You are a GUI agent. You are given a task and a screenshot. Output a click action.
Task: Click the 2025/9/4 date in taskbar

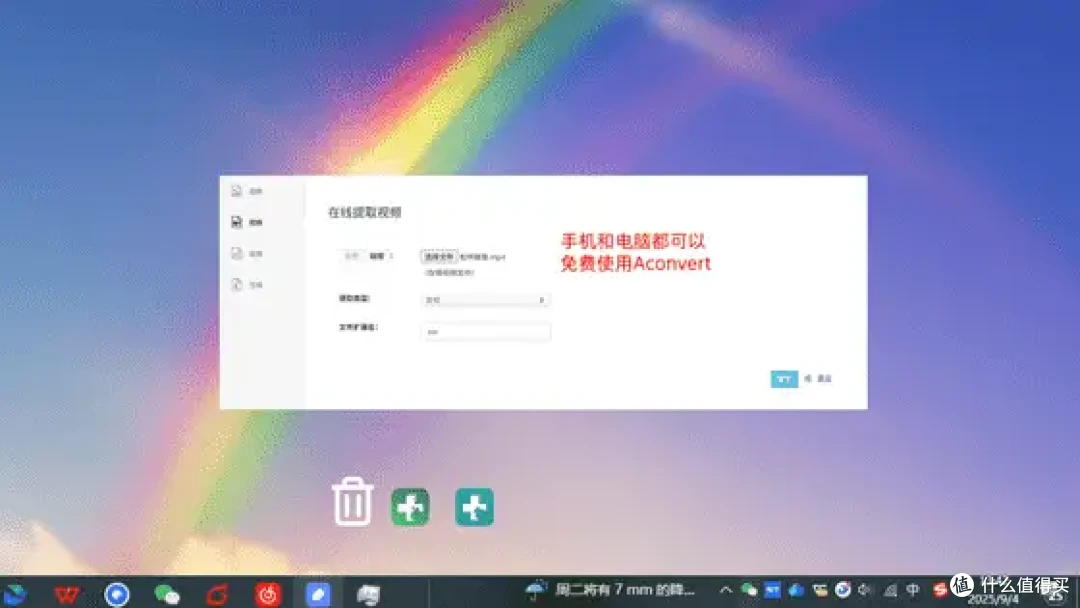click(993, 599)
